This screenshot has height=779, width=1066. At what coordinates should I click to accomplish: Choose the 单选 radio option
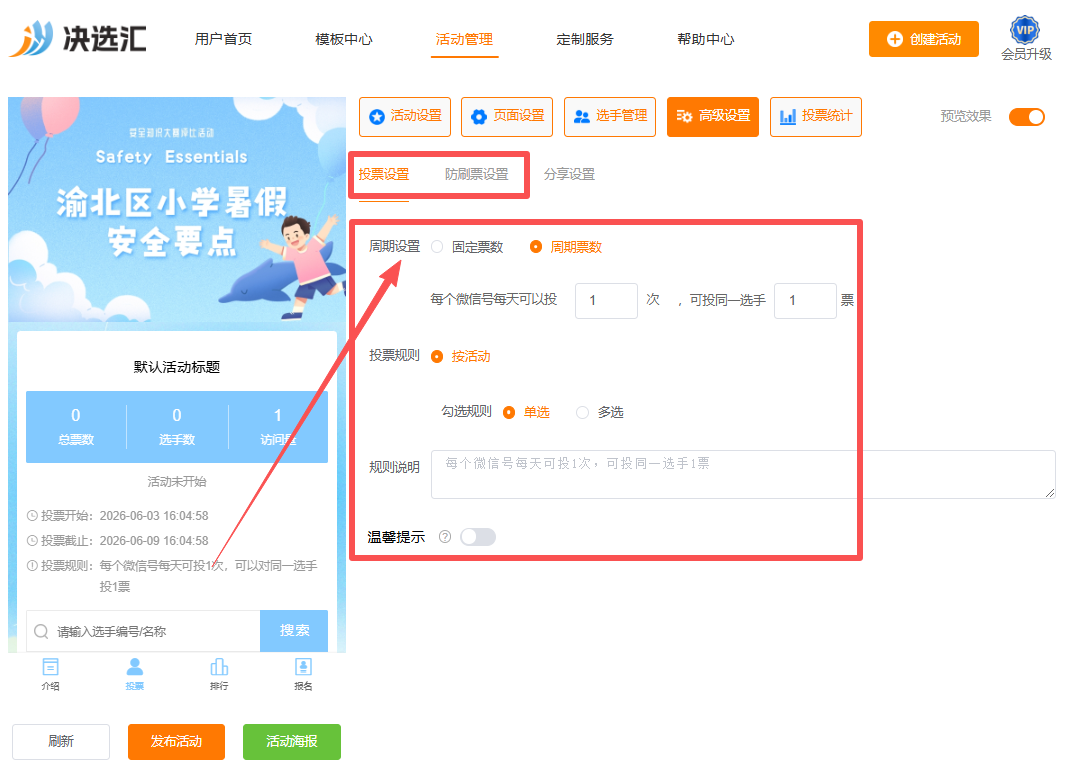tap(509, 413)
